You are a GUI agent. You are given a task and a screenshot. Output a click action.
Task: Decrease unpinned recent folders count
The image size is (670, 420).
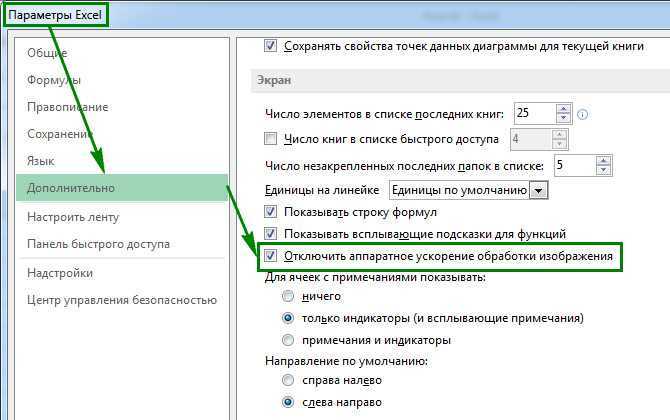[603, 170]
